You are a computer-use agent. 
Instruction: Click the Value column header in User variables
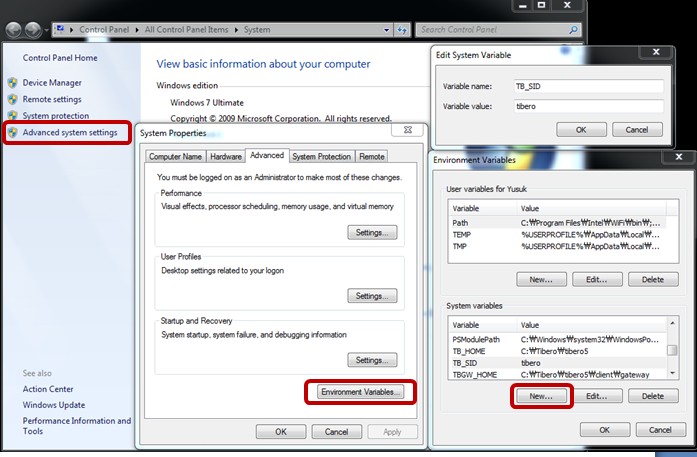tap(592, 208)
